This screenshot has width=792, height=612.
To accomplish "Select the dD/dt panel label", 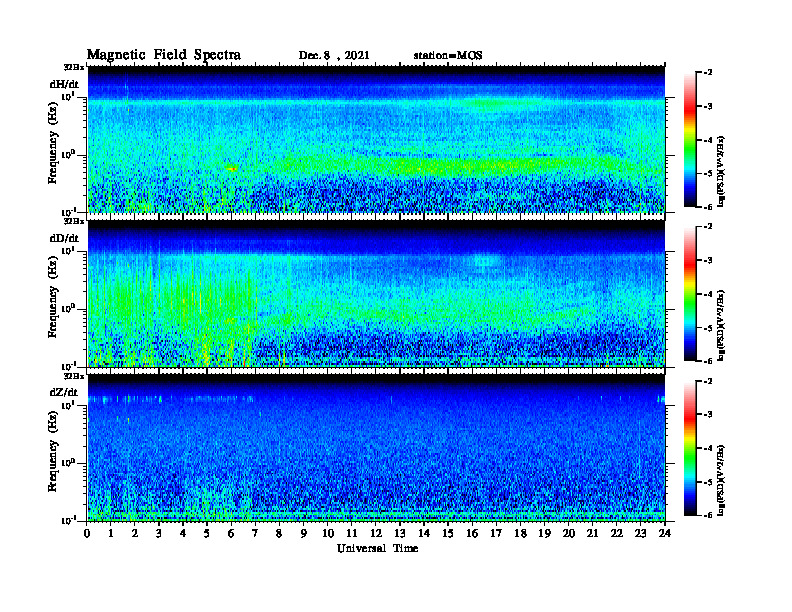I will [x=64, y=238].
